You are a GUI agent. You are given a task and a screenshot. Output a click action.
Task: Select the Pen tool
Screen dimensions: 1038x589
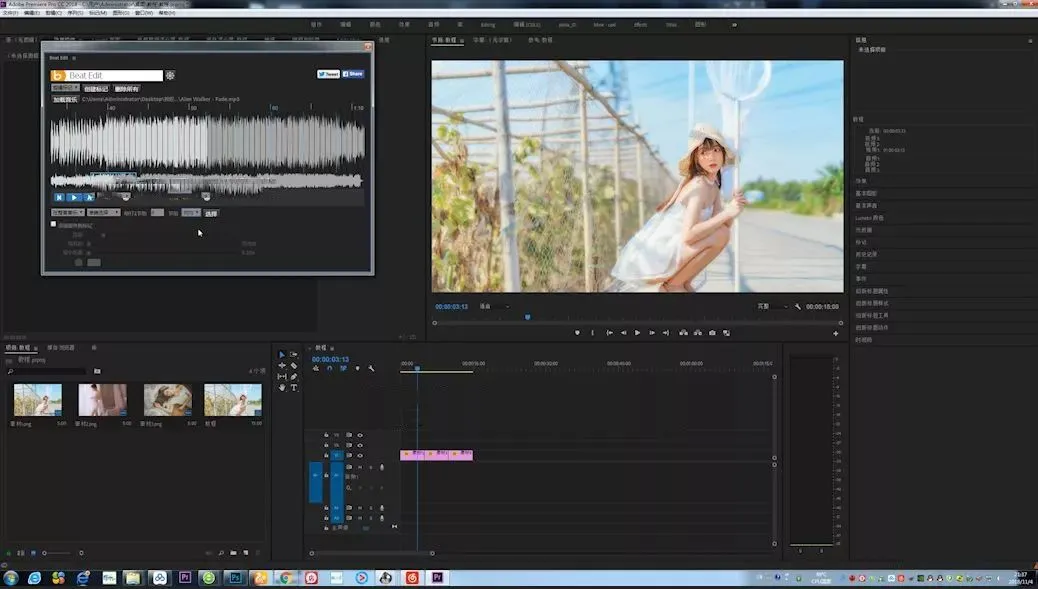click(294, 377)
